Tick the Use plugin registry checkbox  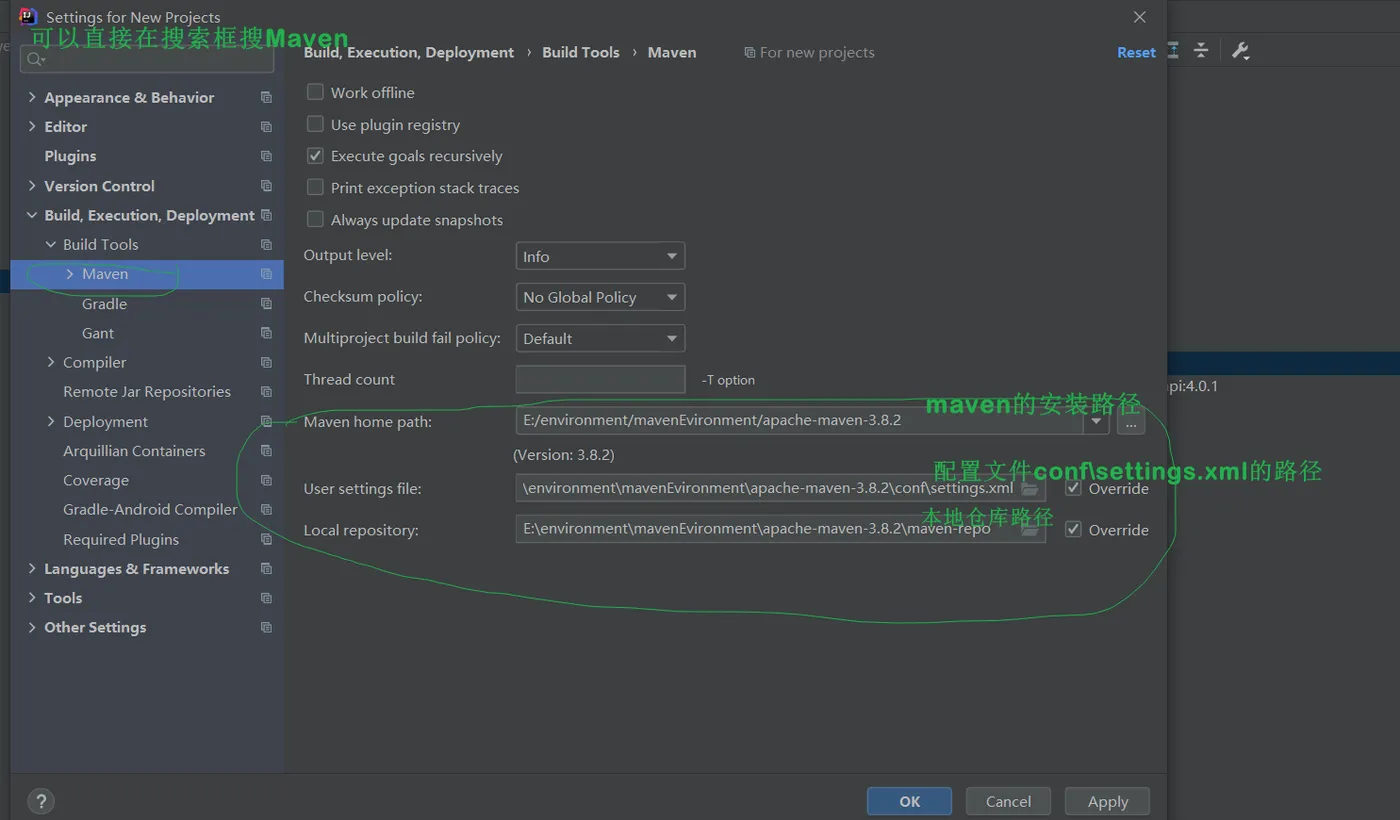pyautogui.click(x=315, y=124)
